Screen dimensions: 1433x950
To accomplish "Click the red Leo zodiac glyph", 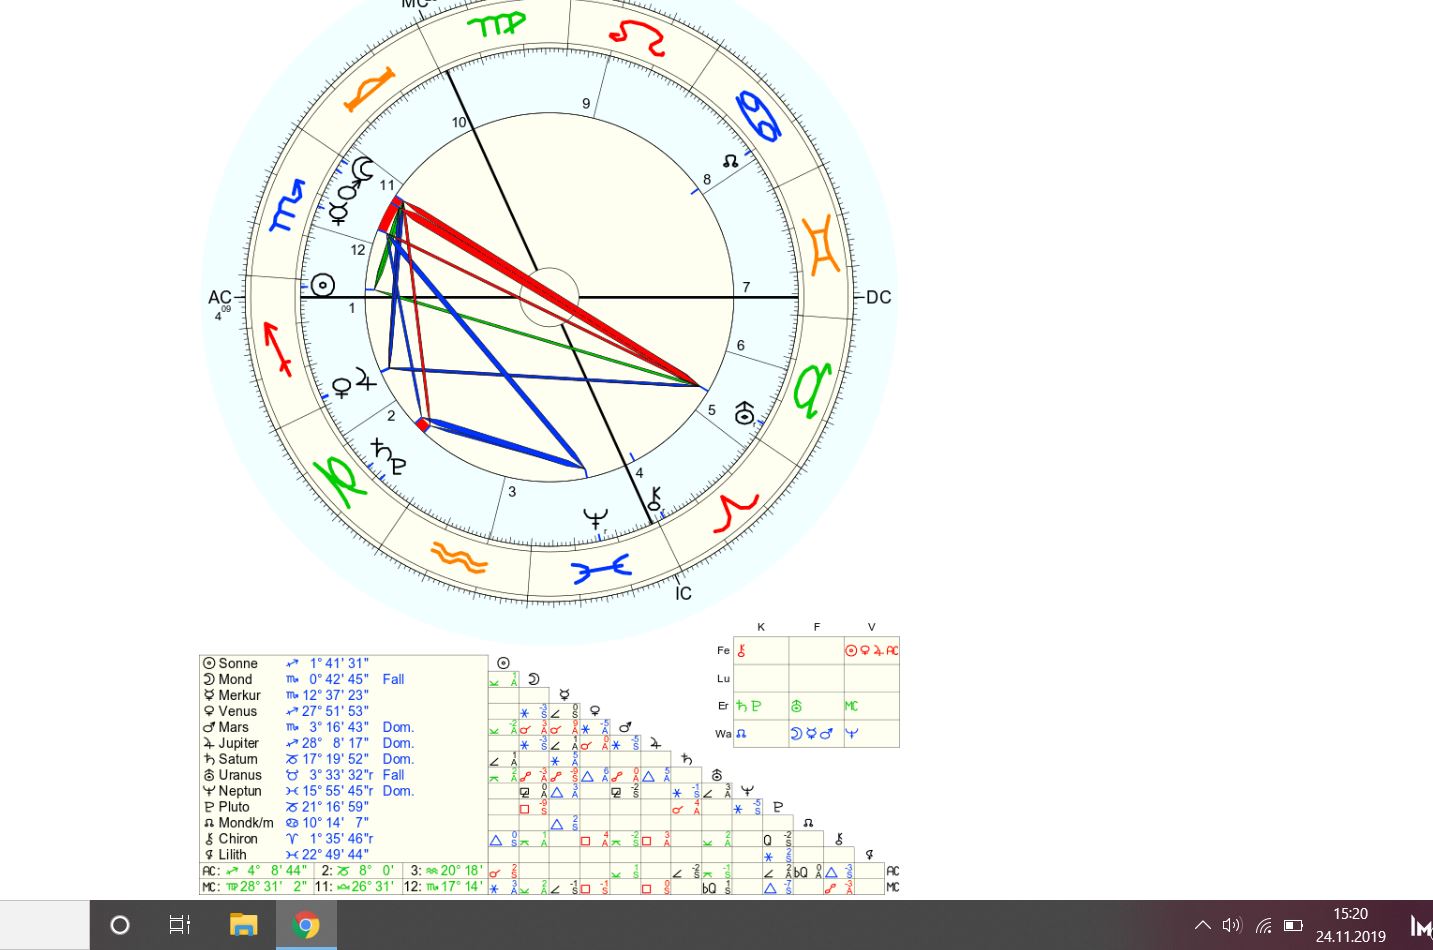I will pos(637,36).
